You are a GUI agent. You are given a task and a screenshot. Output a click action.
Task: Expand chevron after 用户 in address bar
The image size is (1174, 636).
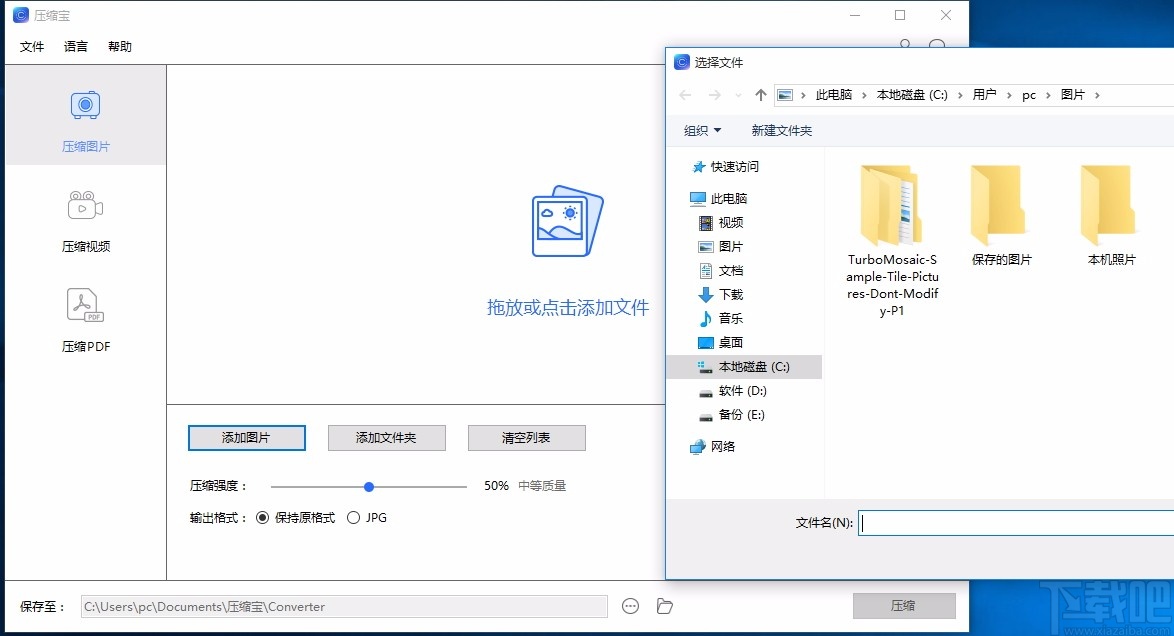pyautogui.click(x=1009, y=95)
